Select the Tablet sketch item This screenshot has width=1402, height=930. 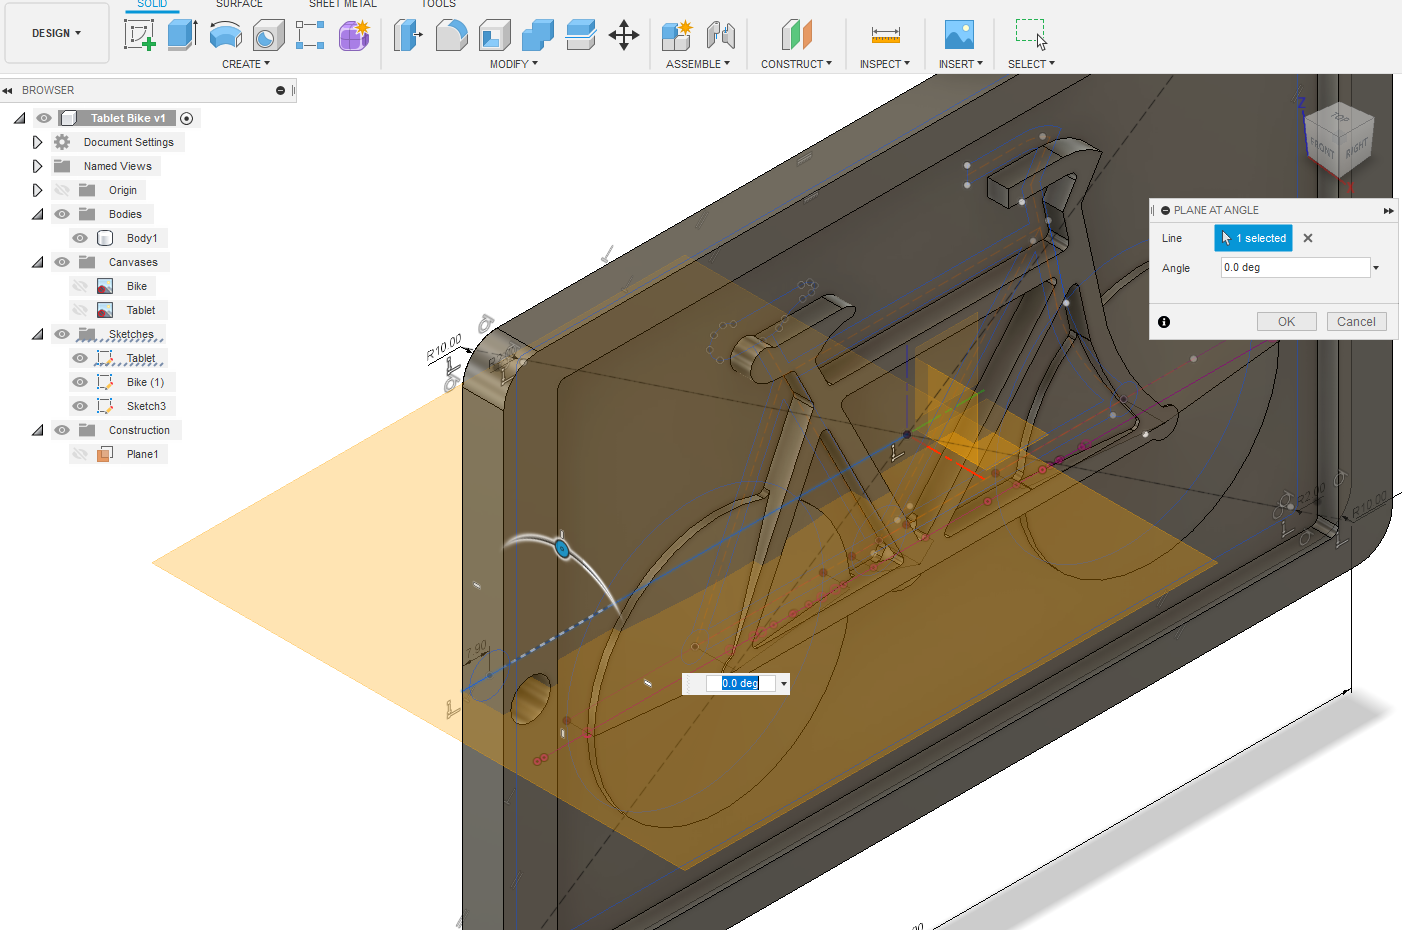pos(141,358)
